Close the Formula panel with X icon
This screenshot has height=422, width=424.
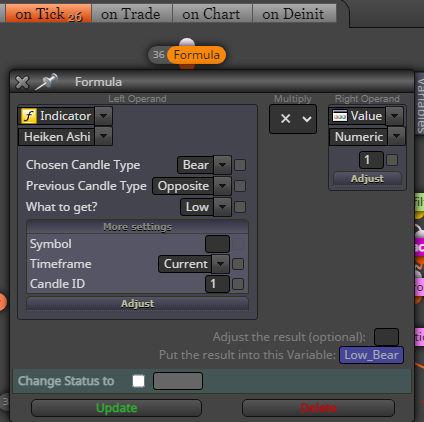(22, 82)
